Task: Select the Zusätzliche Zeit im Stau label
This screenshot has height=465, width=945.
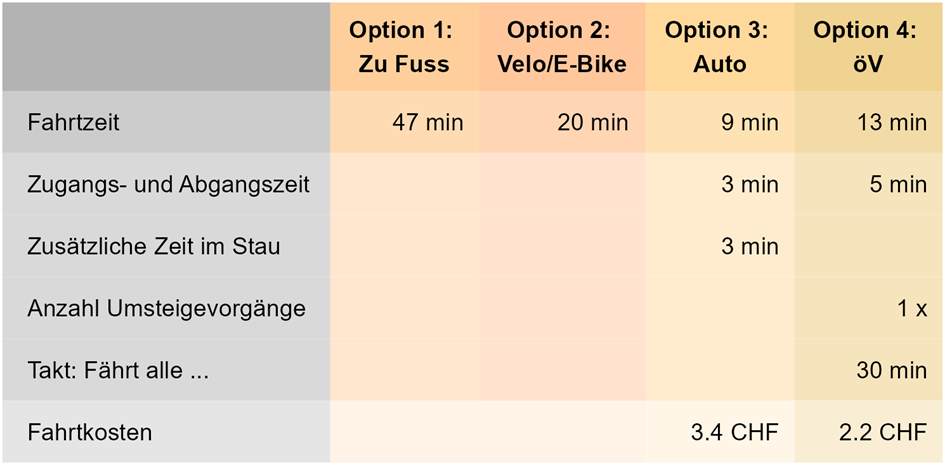Action: pos(154,246)
